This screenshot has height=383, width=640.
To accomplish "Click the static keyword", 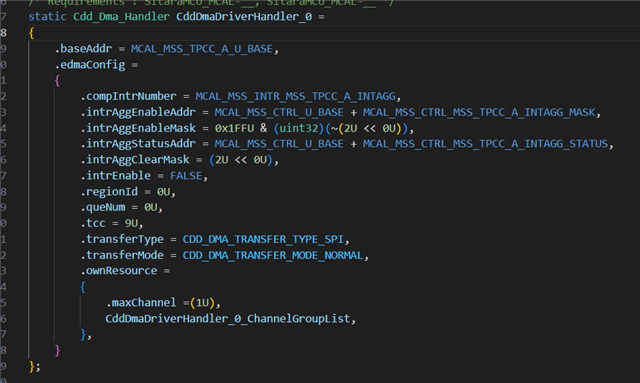I will pyautogui.click(x=47, y=17).
